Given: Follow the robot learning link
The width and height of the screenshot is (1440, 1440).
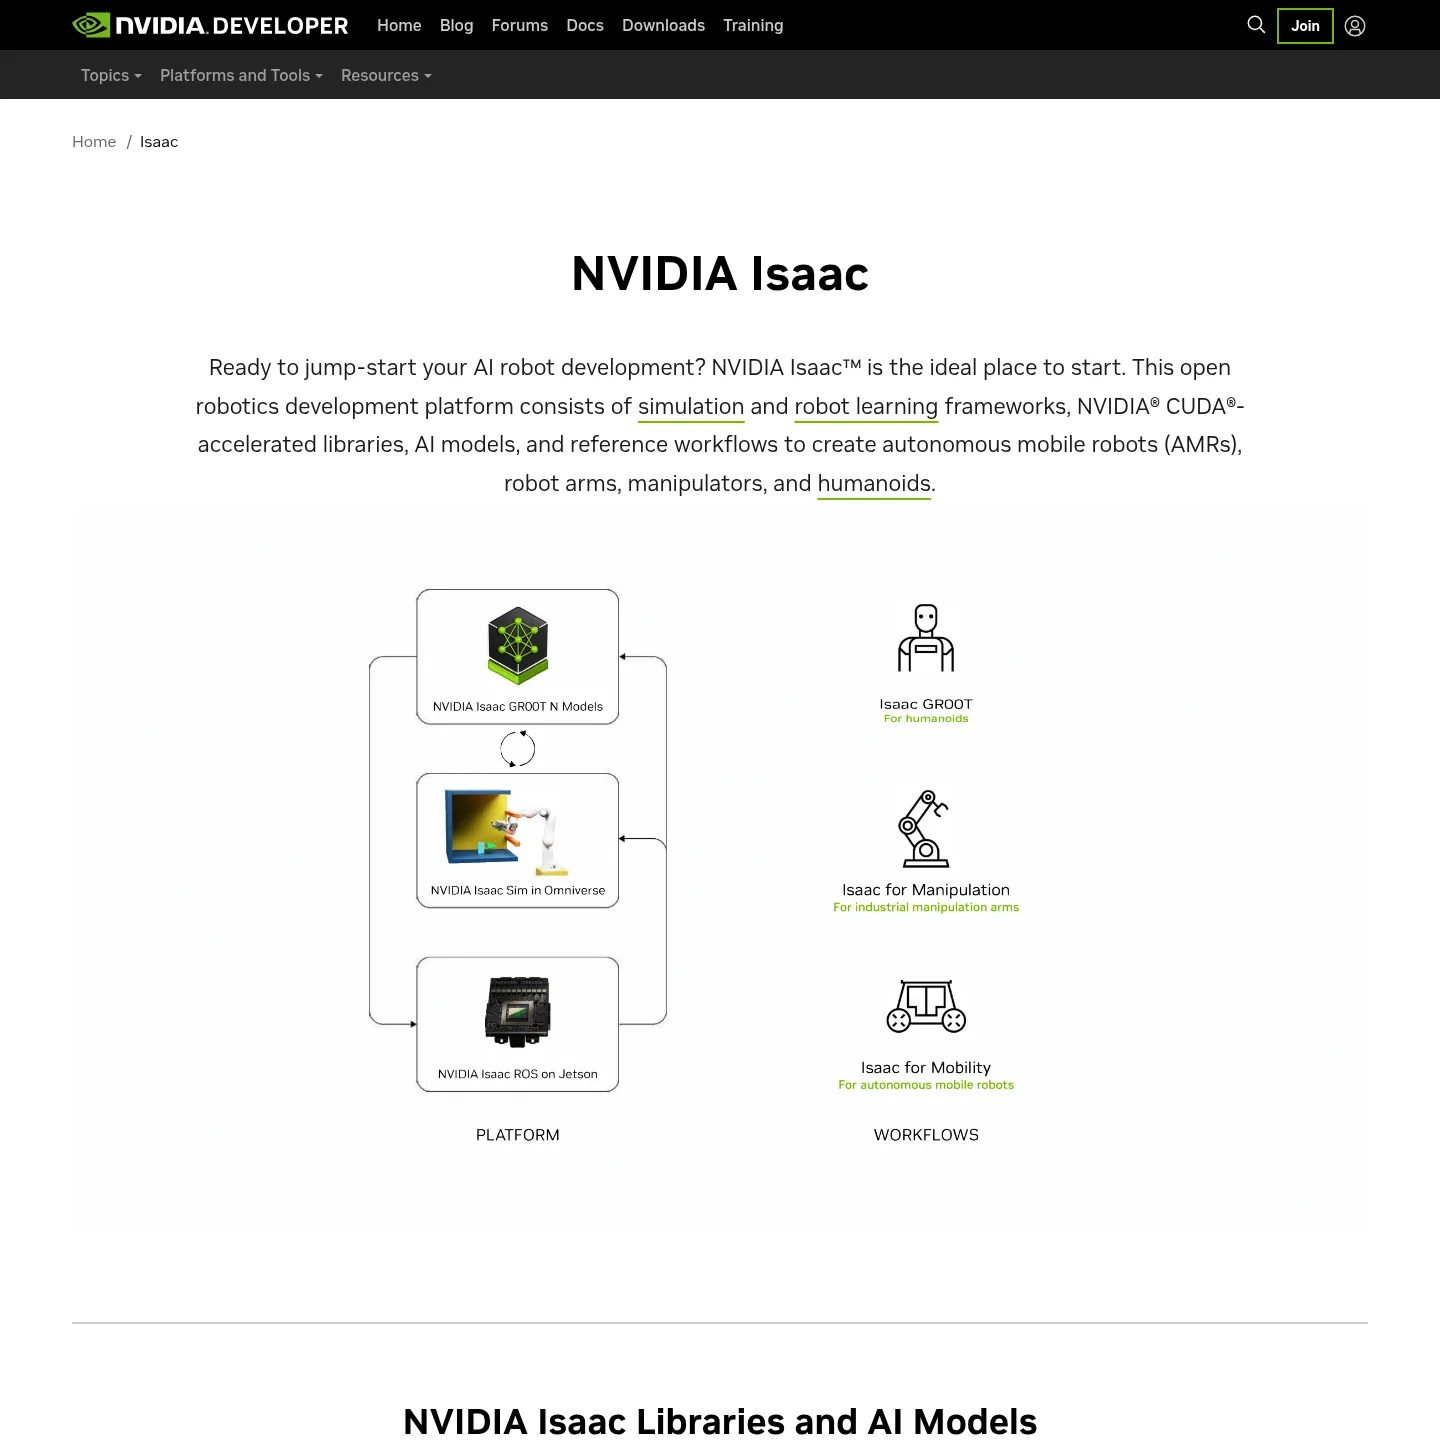Looking at the screenshot, I should [x=866, y=406].
